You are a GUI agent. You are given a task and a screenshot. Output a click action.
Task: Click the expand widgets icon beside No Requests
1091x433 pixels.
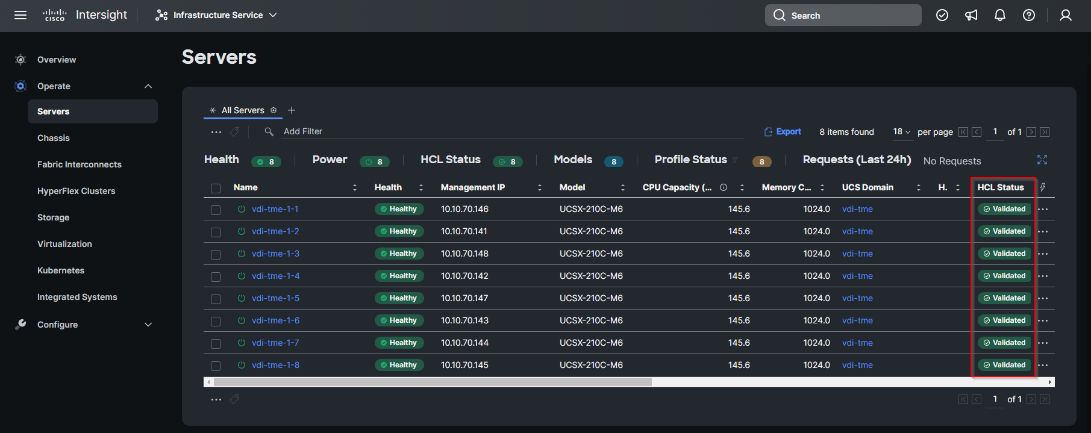pos(1042,160)
